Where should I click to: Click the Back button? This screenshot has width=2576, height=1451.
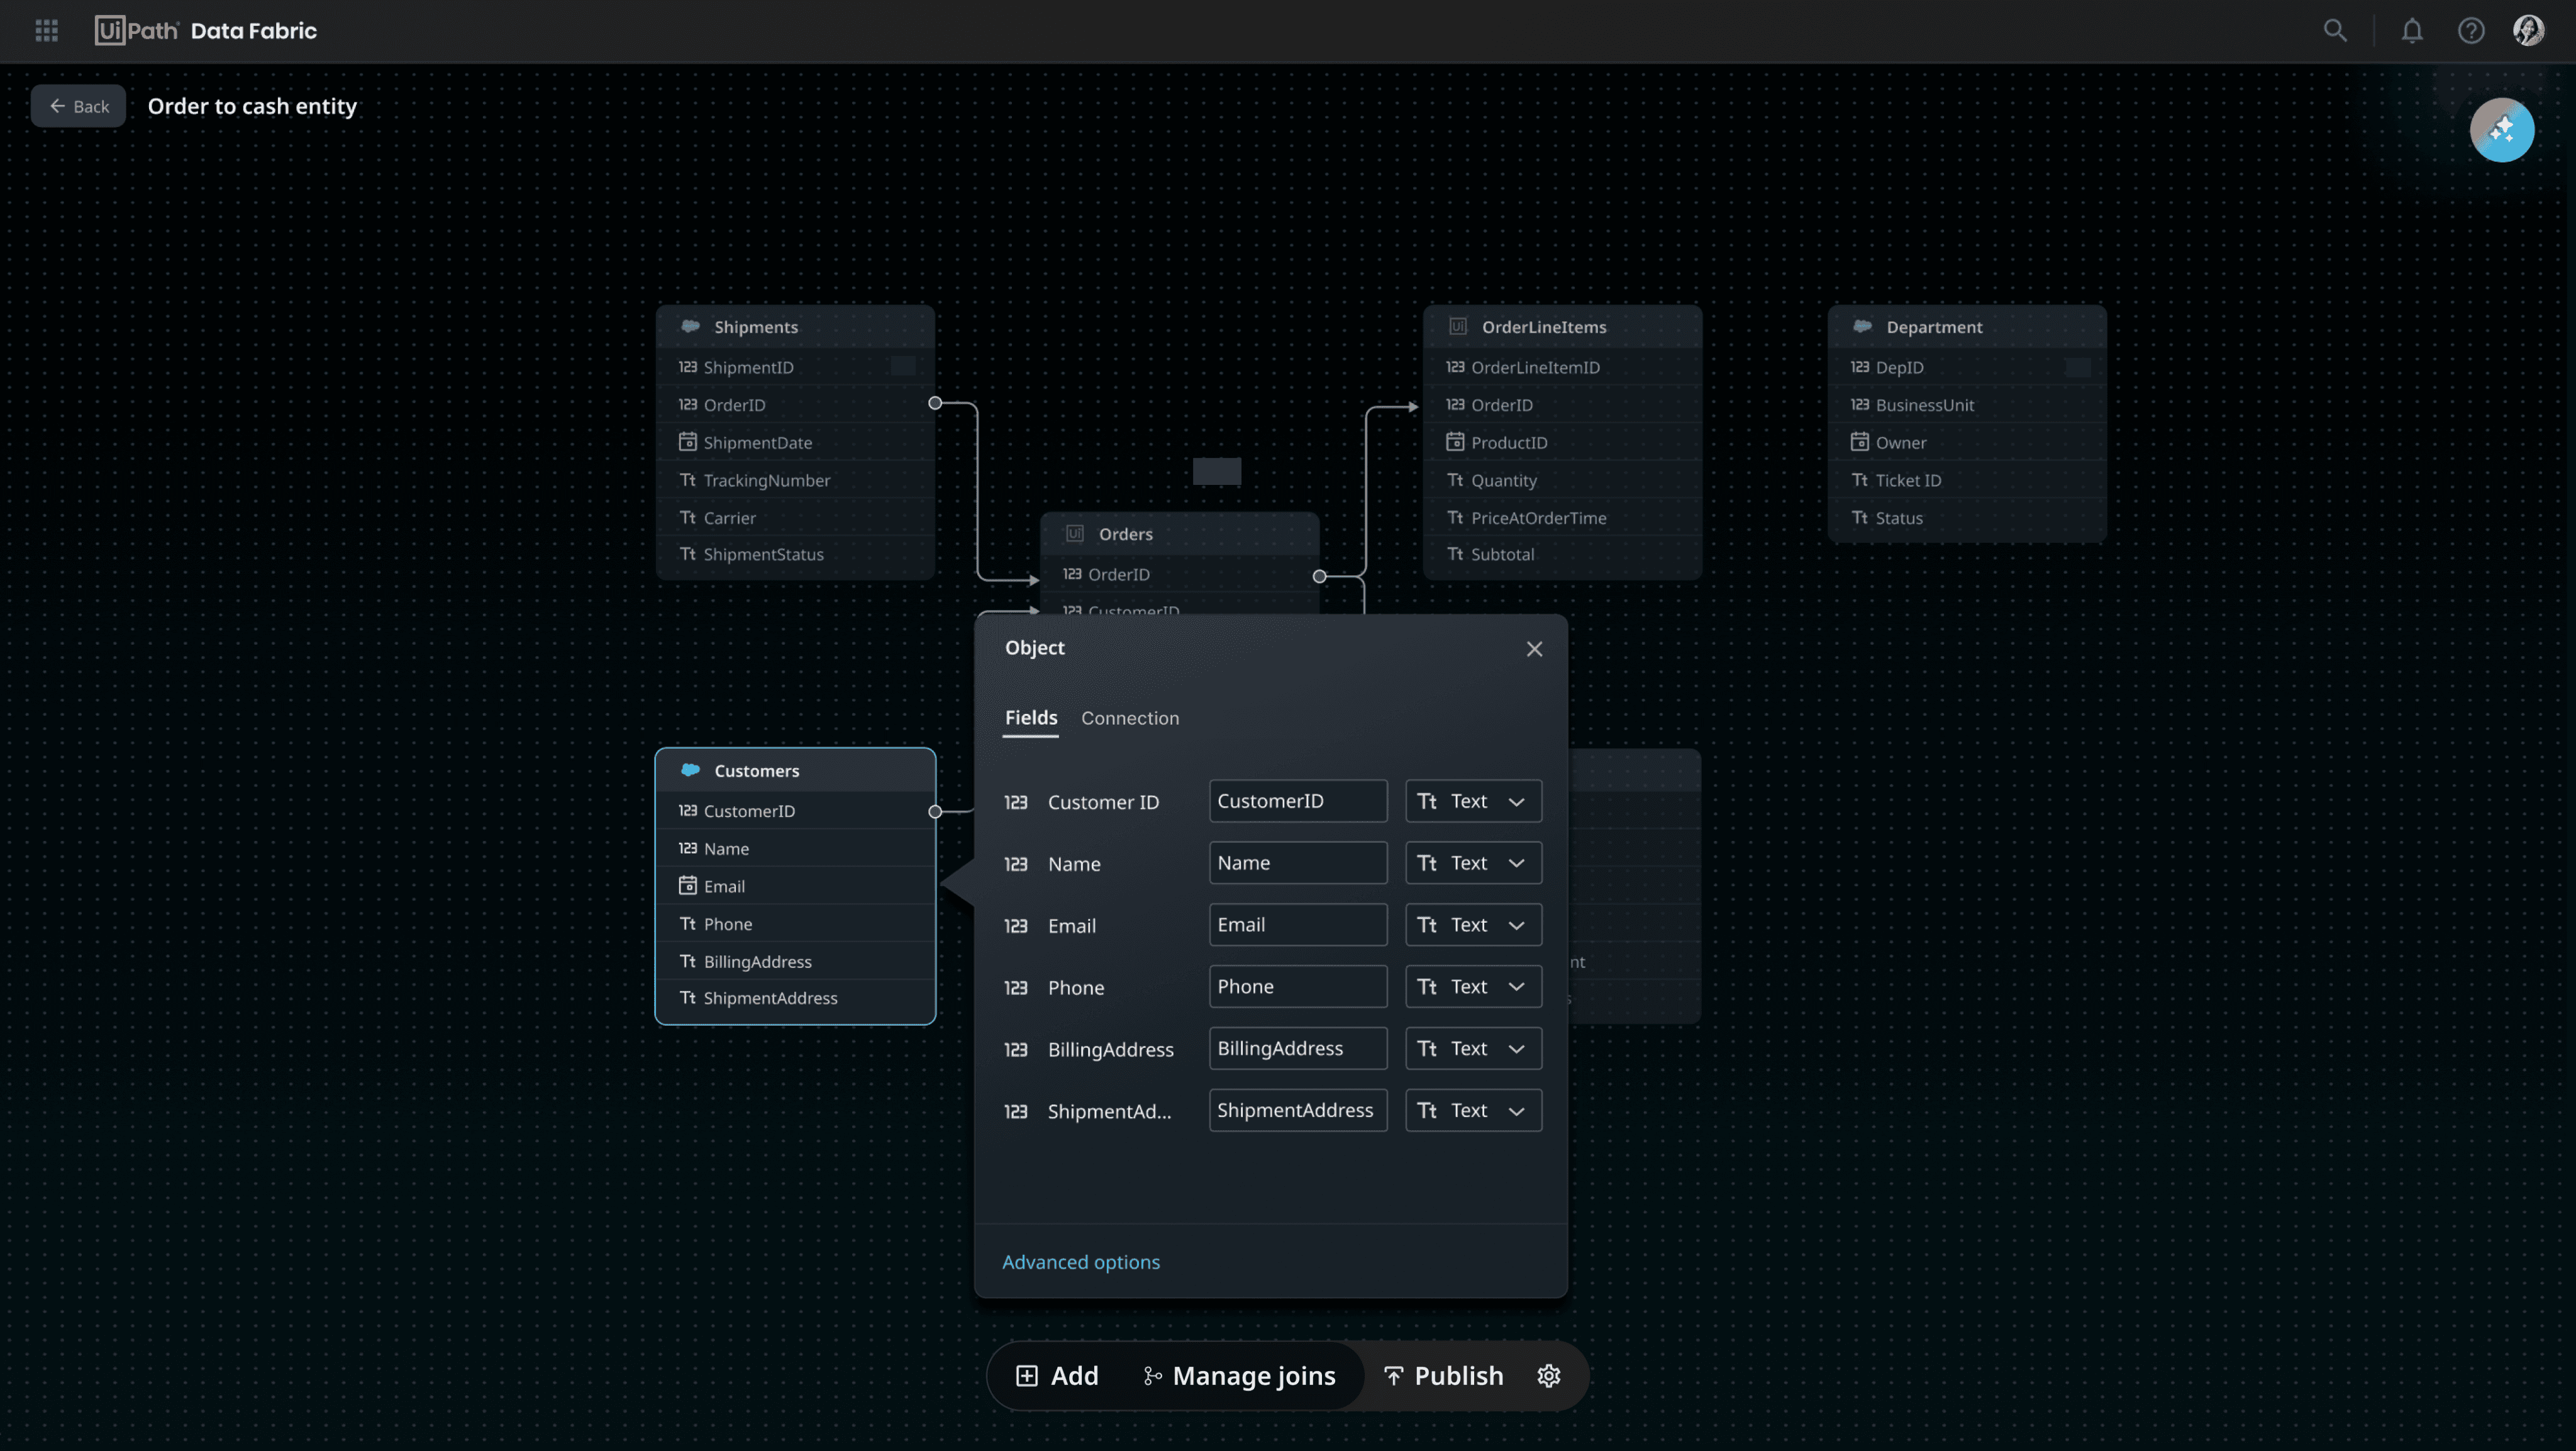pyautogui.click(x=78, y=106)
